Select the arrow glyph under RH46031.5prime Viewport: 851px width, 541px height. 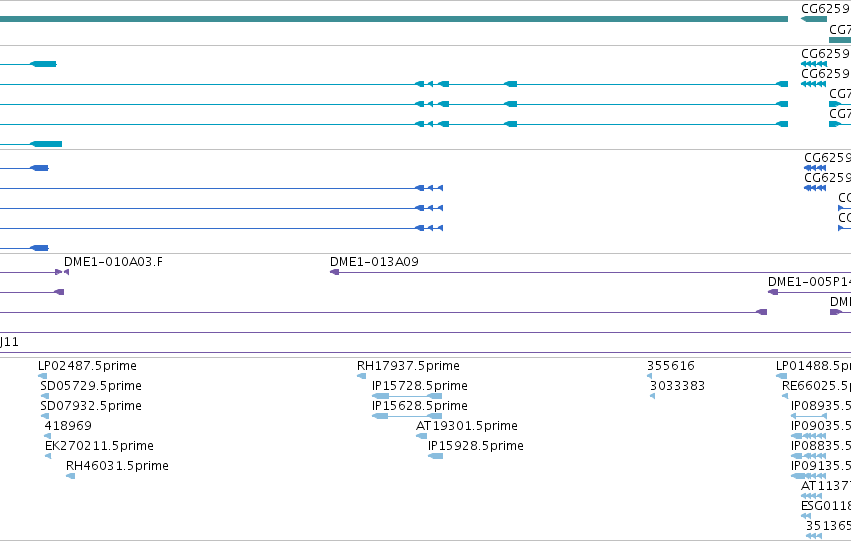[x=71, y=476]
